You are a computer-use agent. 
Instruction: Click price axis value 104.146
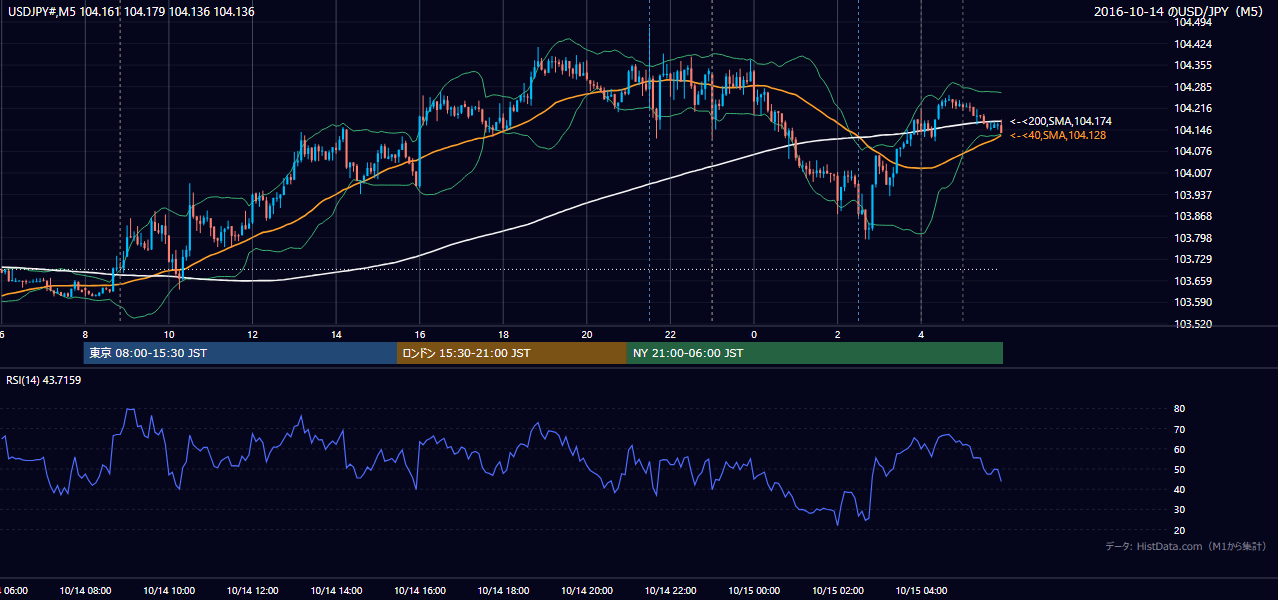1193,130
